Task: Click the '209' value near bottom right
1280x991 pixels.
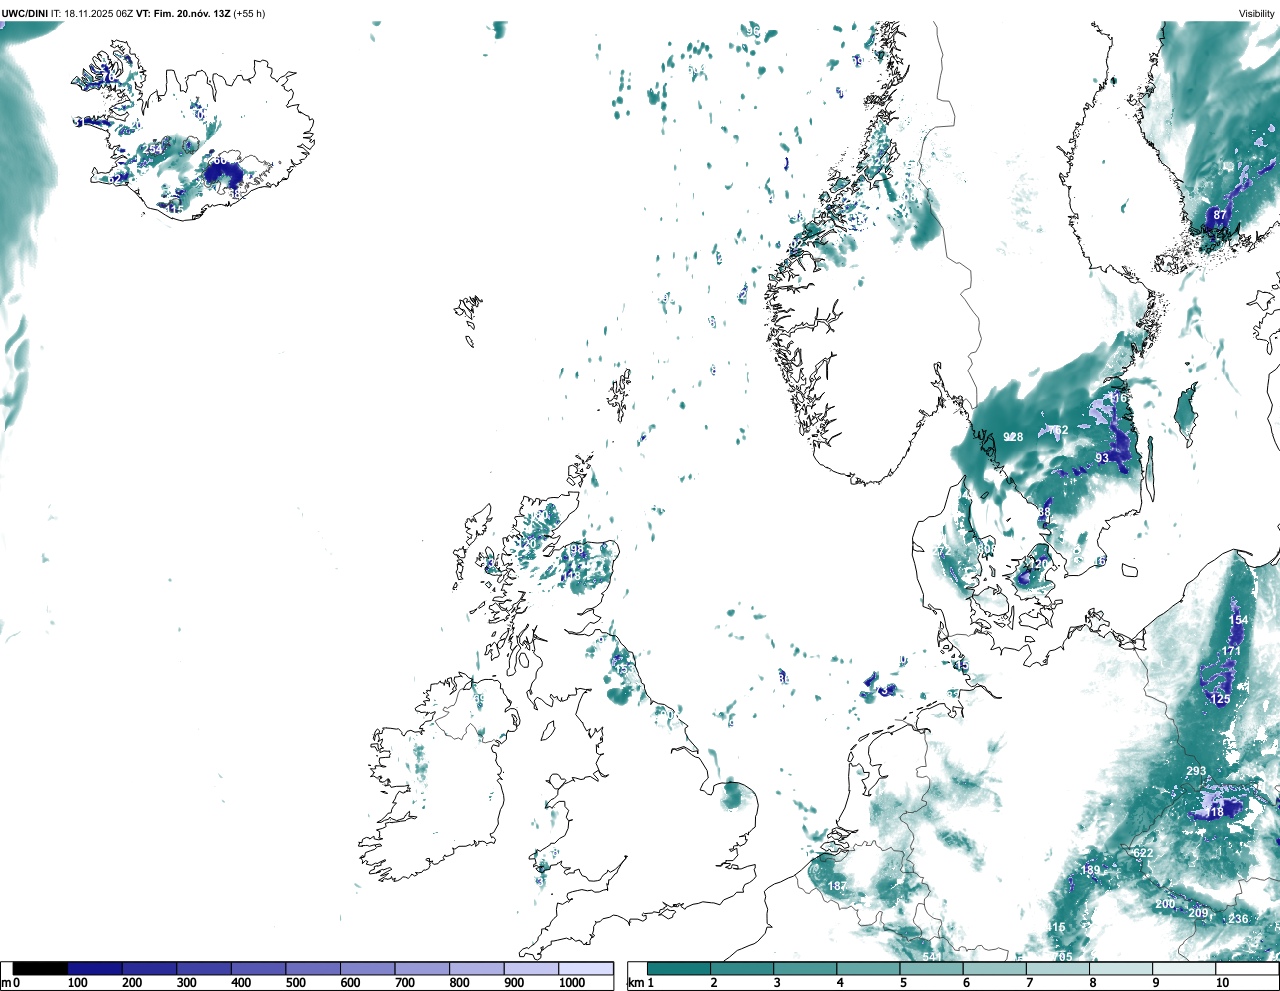Action: (x=1198, y=913)
